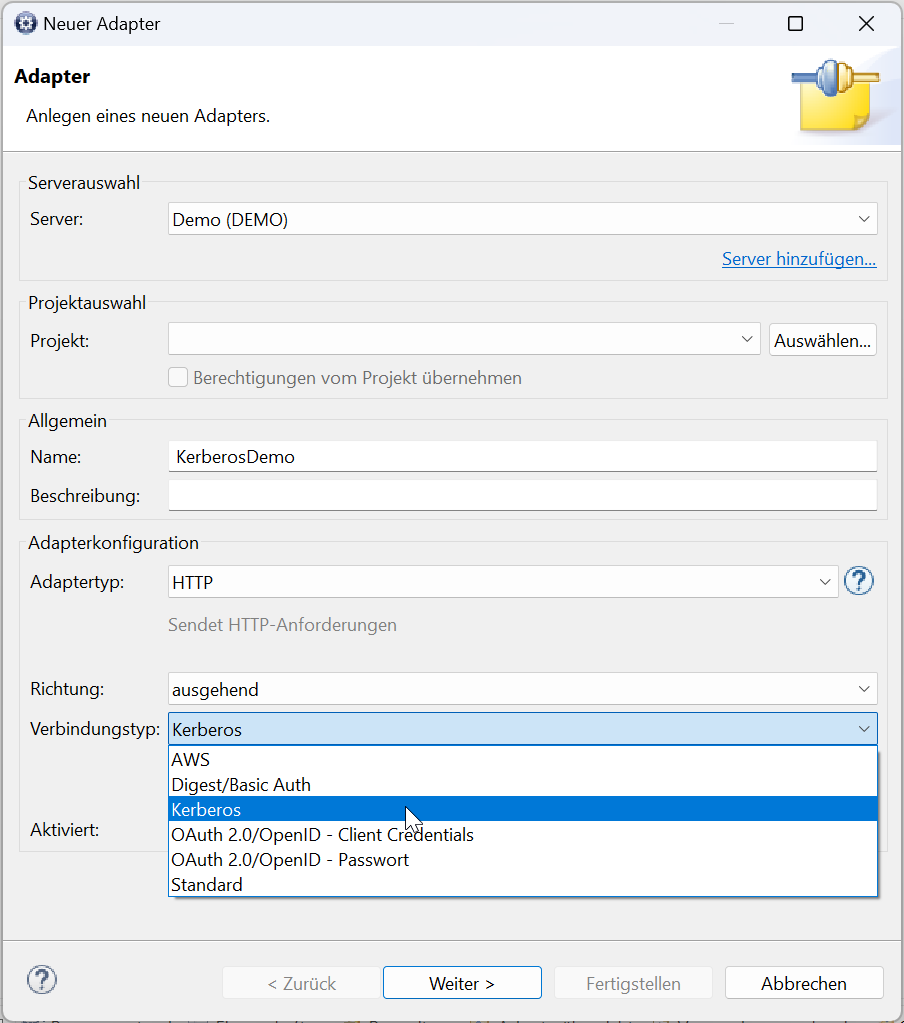Select the Standard connection type
Viewport: 904px width, 1023px height.
[x=522, y=884]
